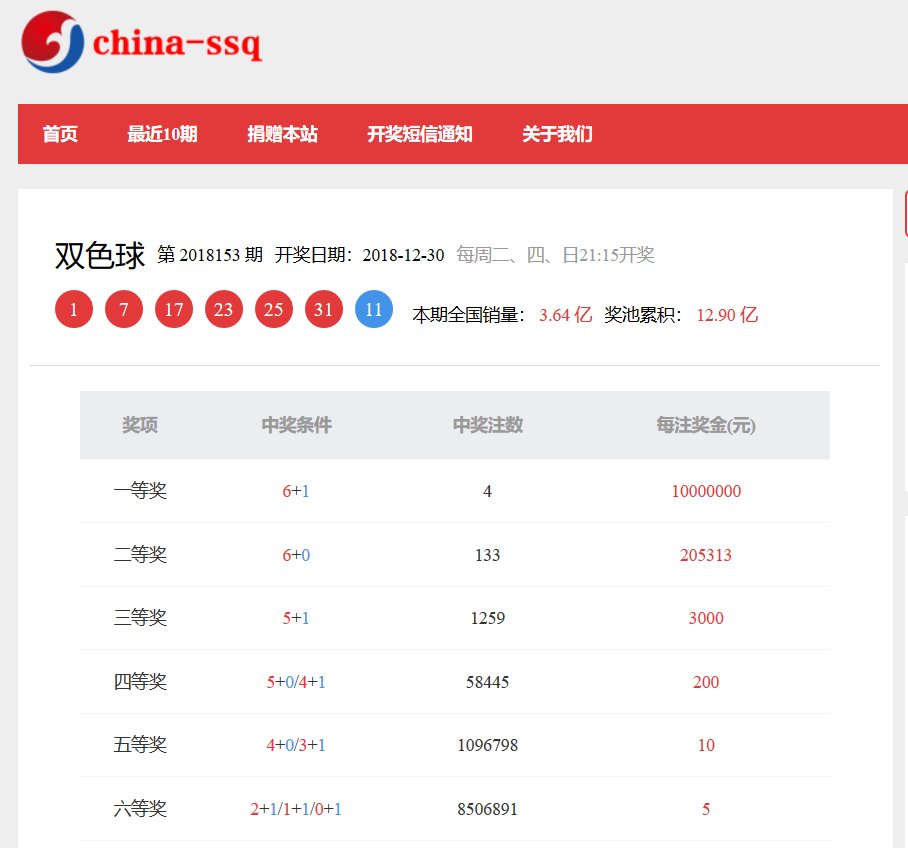Select red ball number 23
Image resolution: width=908 pixels, height=848 pixels.
[223, 309]
